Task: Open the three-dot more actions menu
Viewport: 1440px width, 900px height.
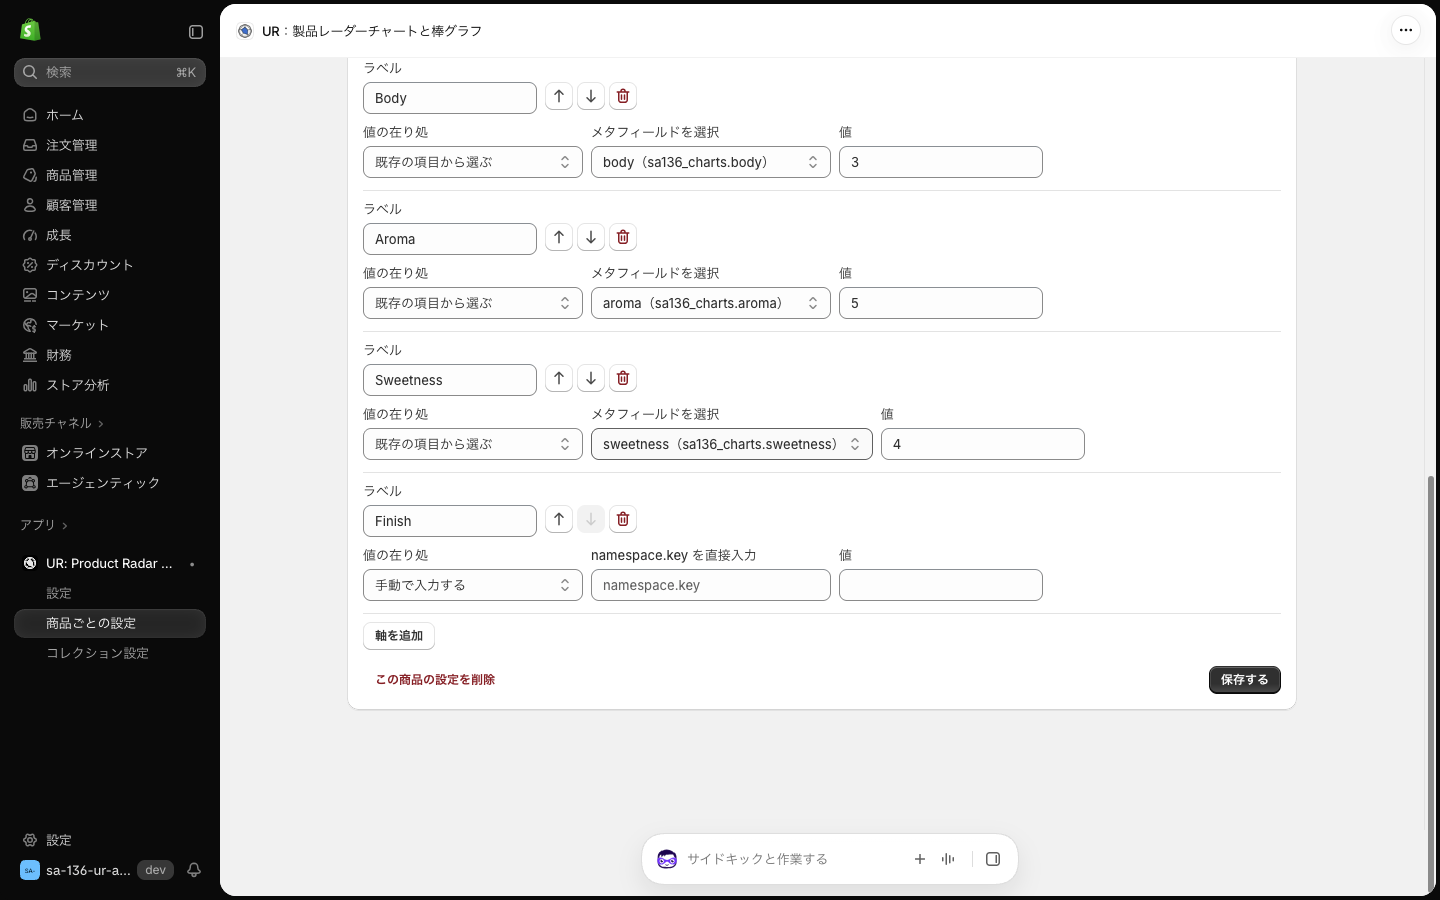Action: [x=1406, y=30]
